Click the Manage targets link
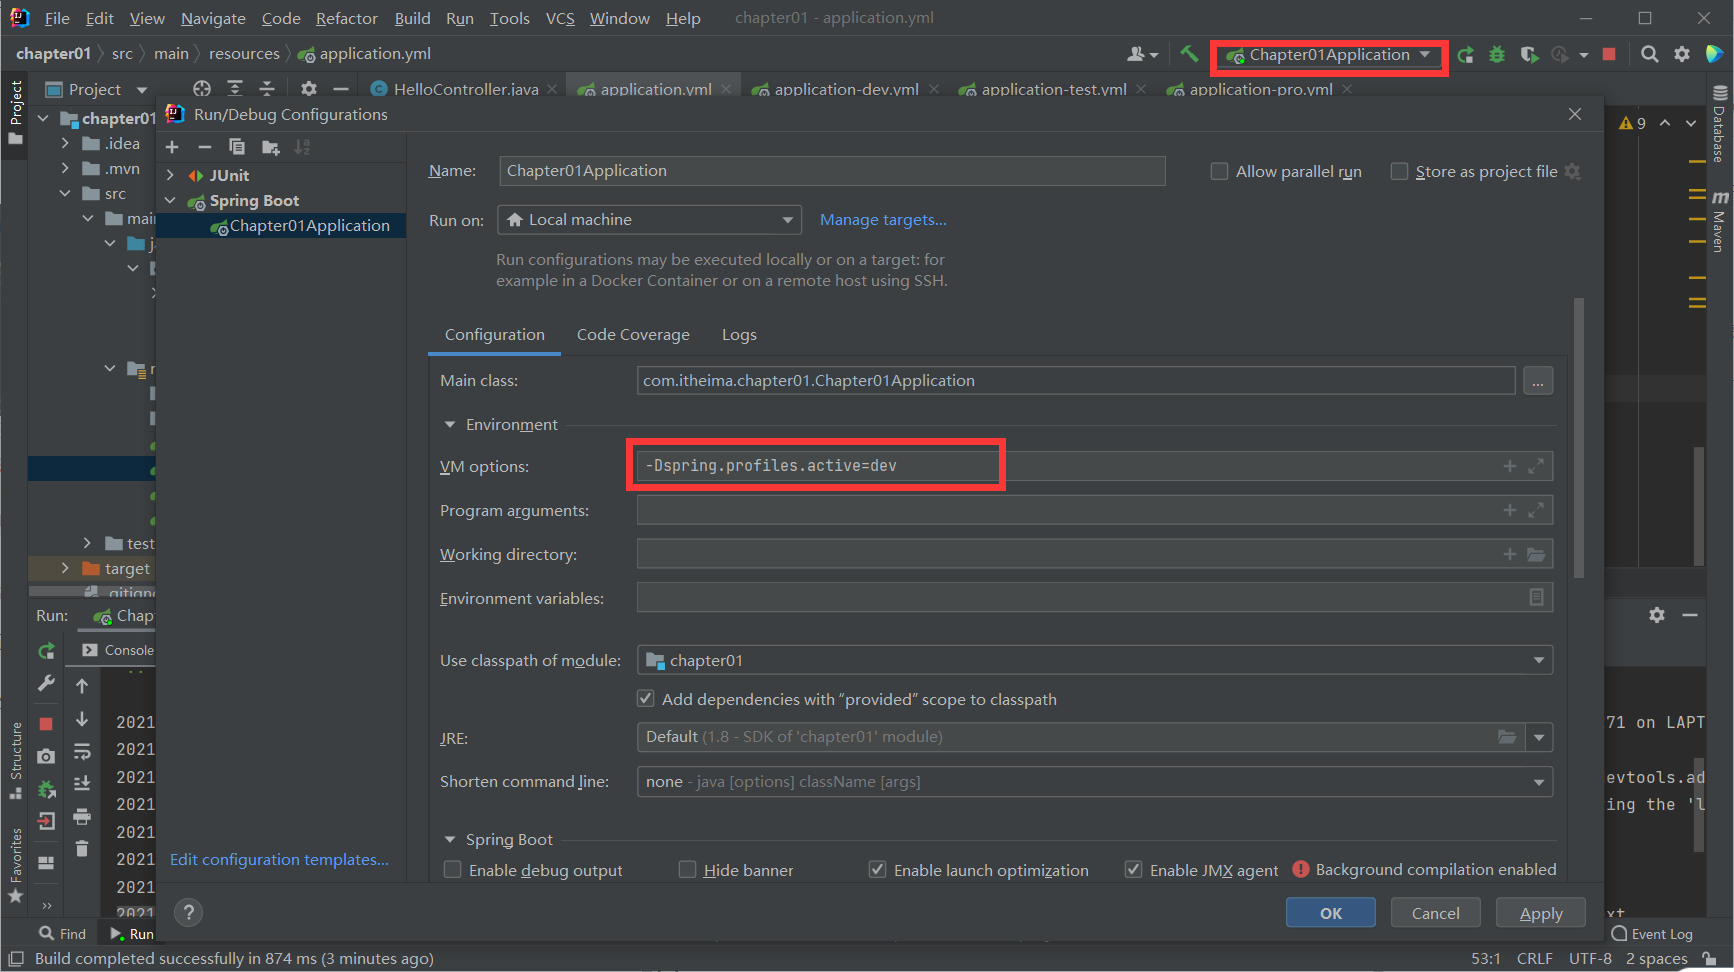Viewport: 1734px width, 972px height. pyautogui.click(x=883, y=219)
